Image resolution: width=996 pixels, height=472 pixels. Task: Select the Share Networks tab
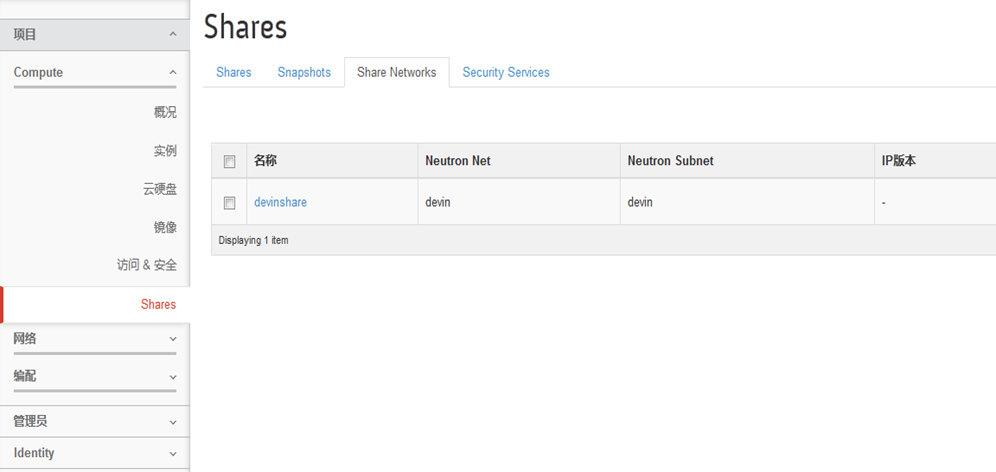(x=396, y=72)
